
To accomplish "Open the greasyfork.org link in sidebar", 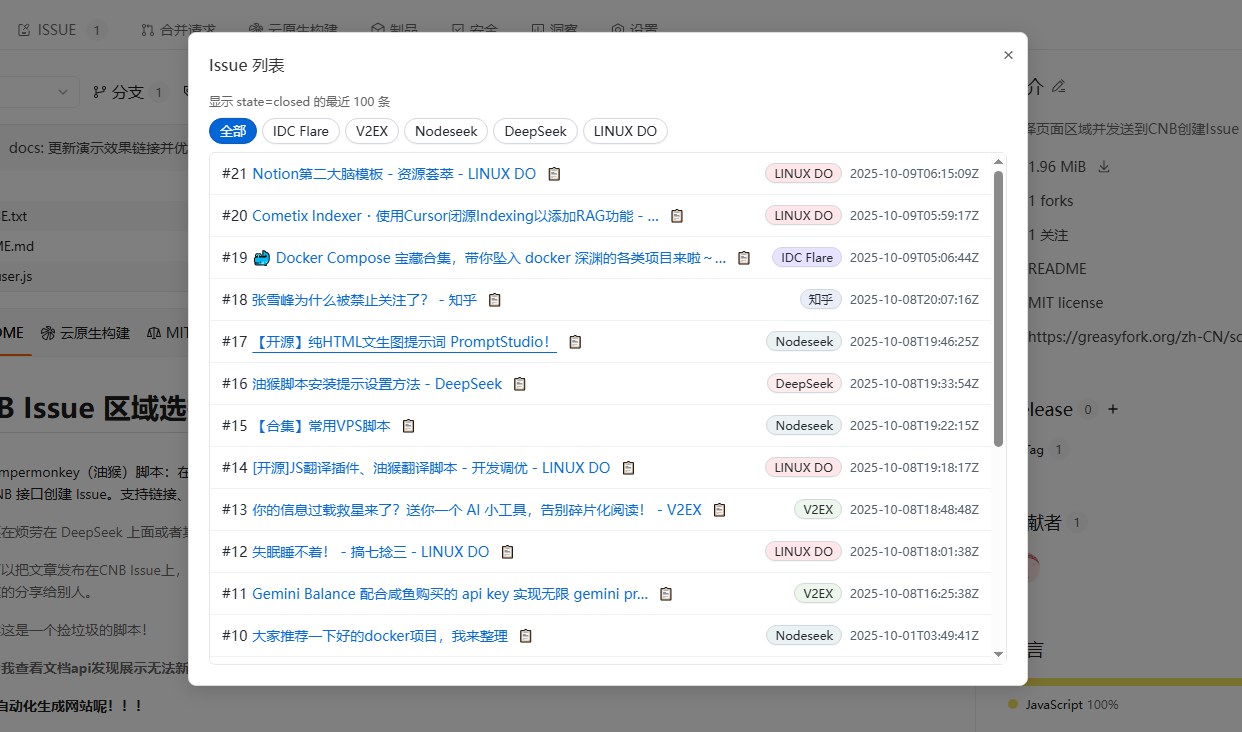I will 1134,337.
